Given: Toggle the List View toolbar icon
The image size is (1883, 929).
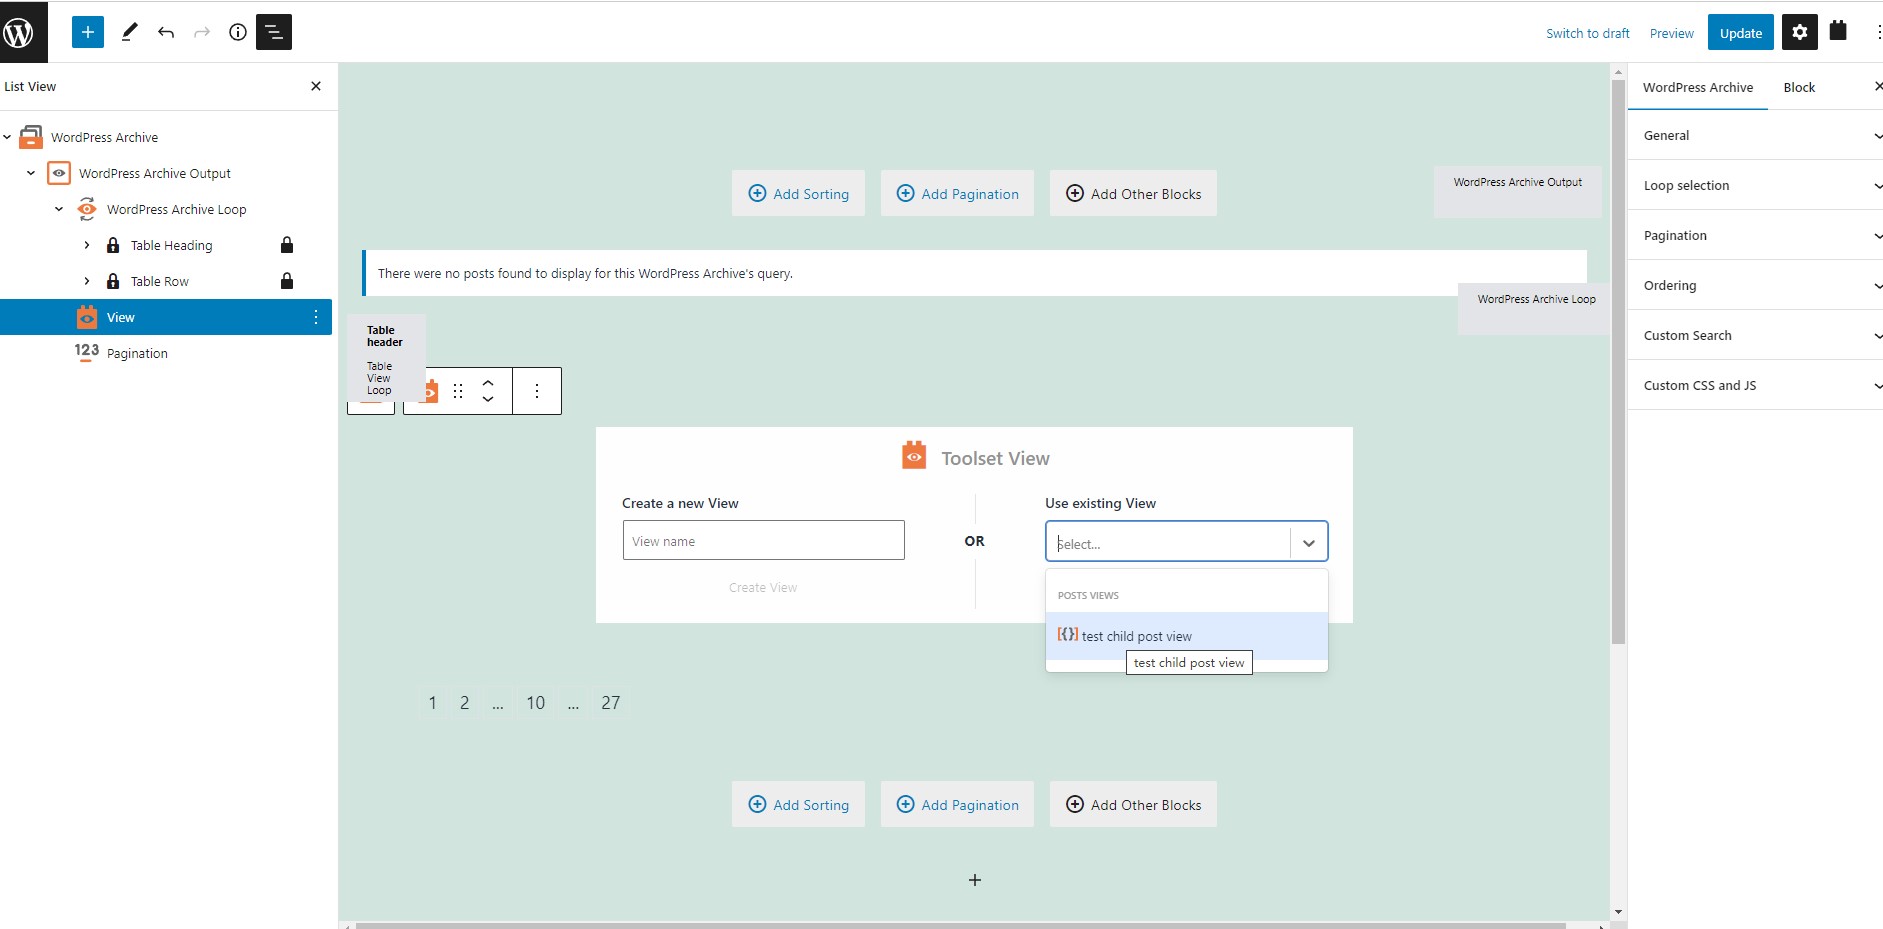Looking at the screenshot, I should pos(274,32).
